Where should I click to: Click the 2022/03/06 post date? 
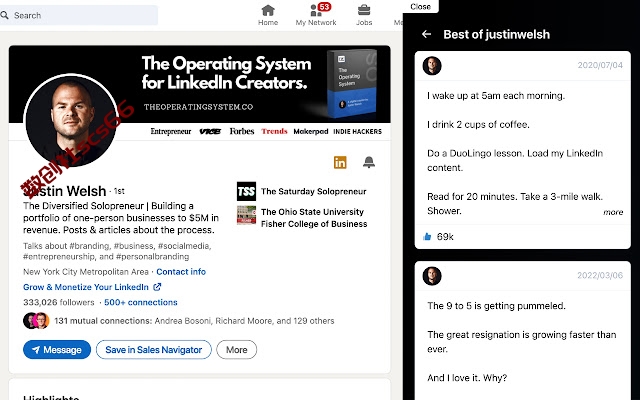click(600, 276)
